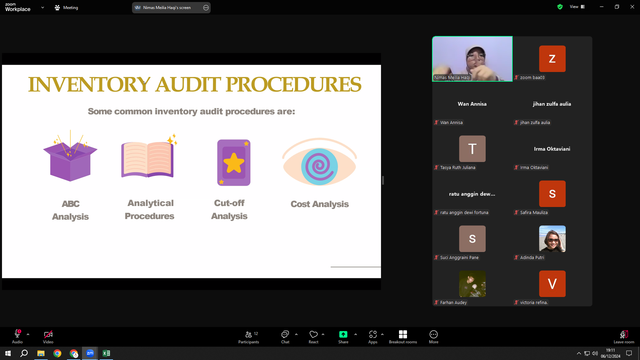The image size is (640, 360).
Task: Show hidden system tray icons
Action: point(578,353)
